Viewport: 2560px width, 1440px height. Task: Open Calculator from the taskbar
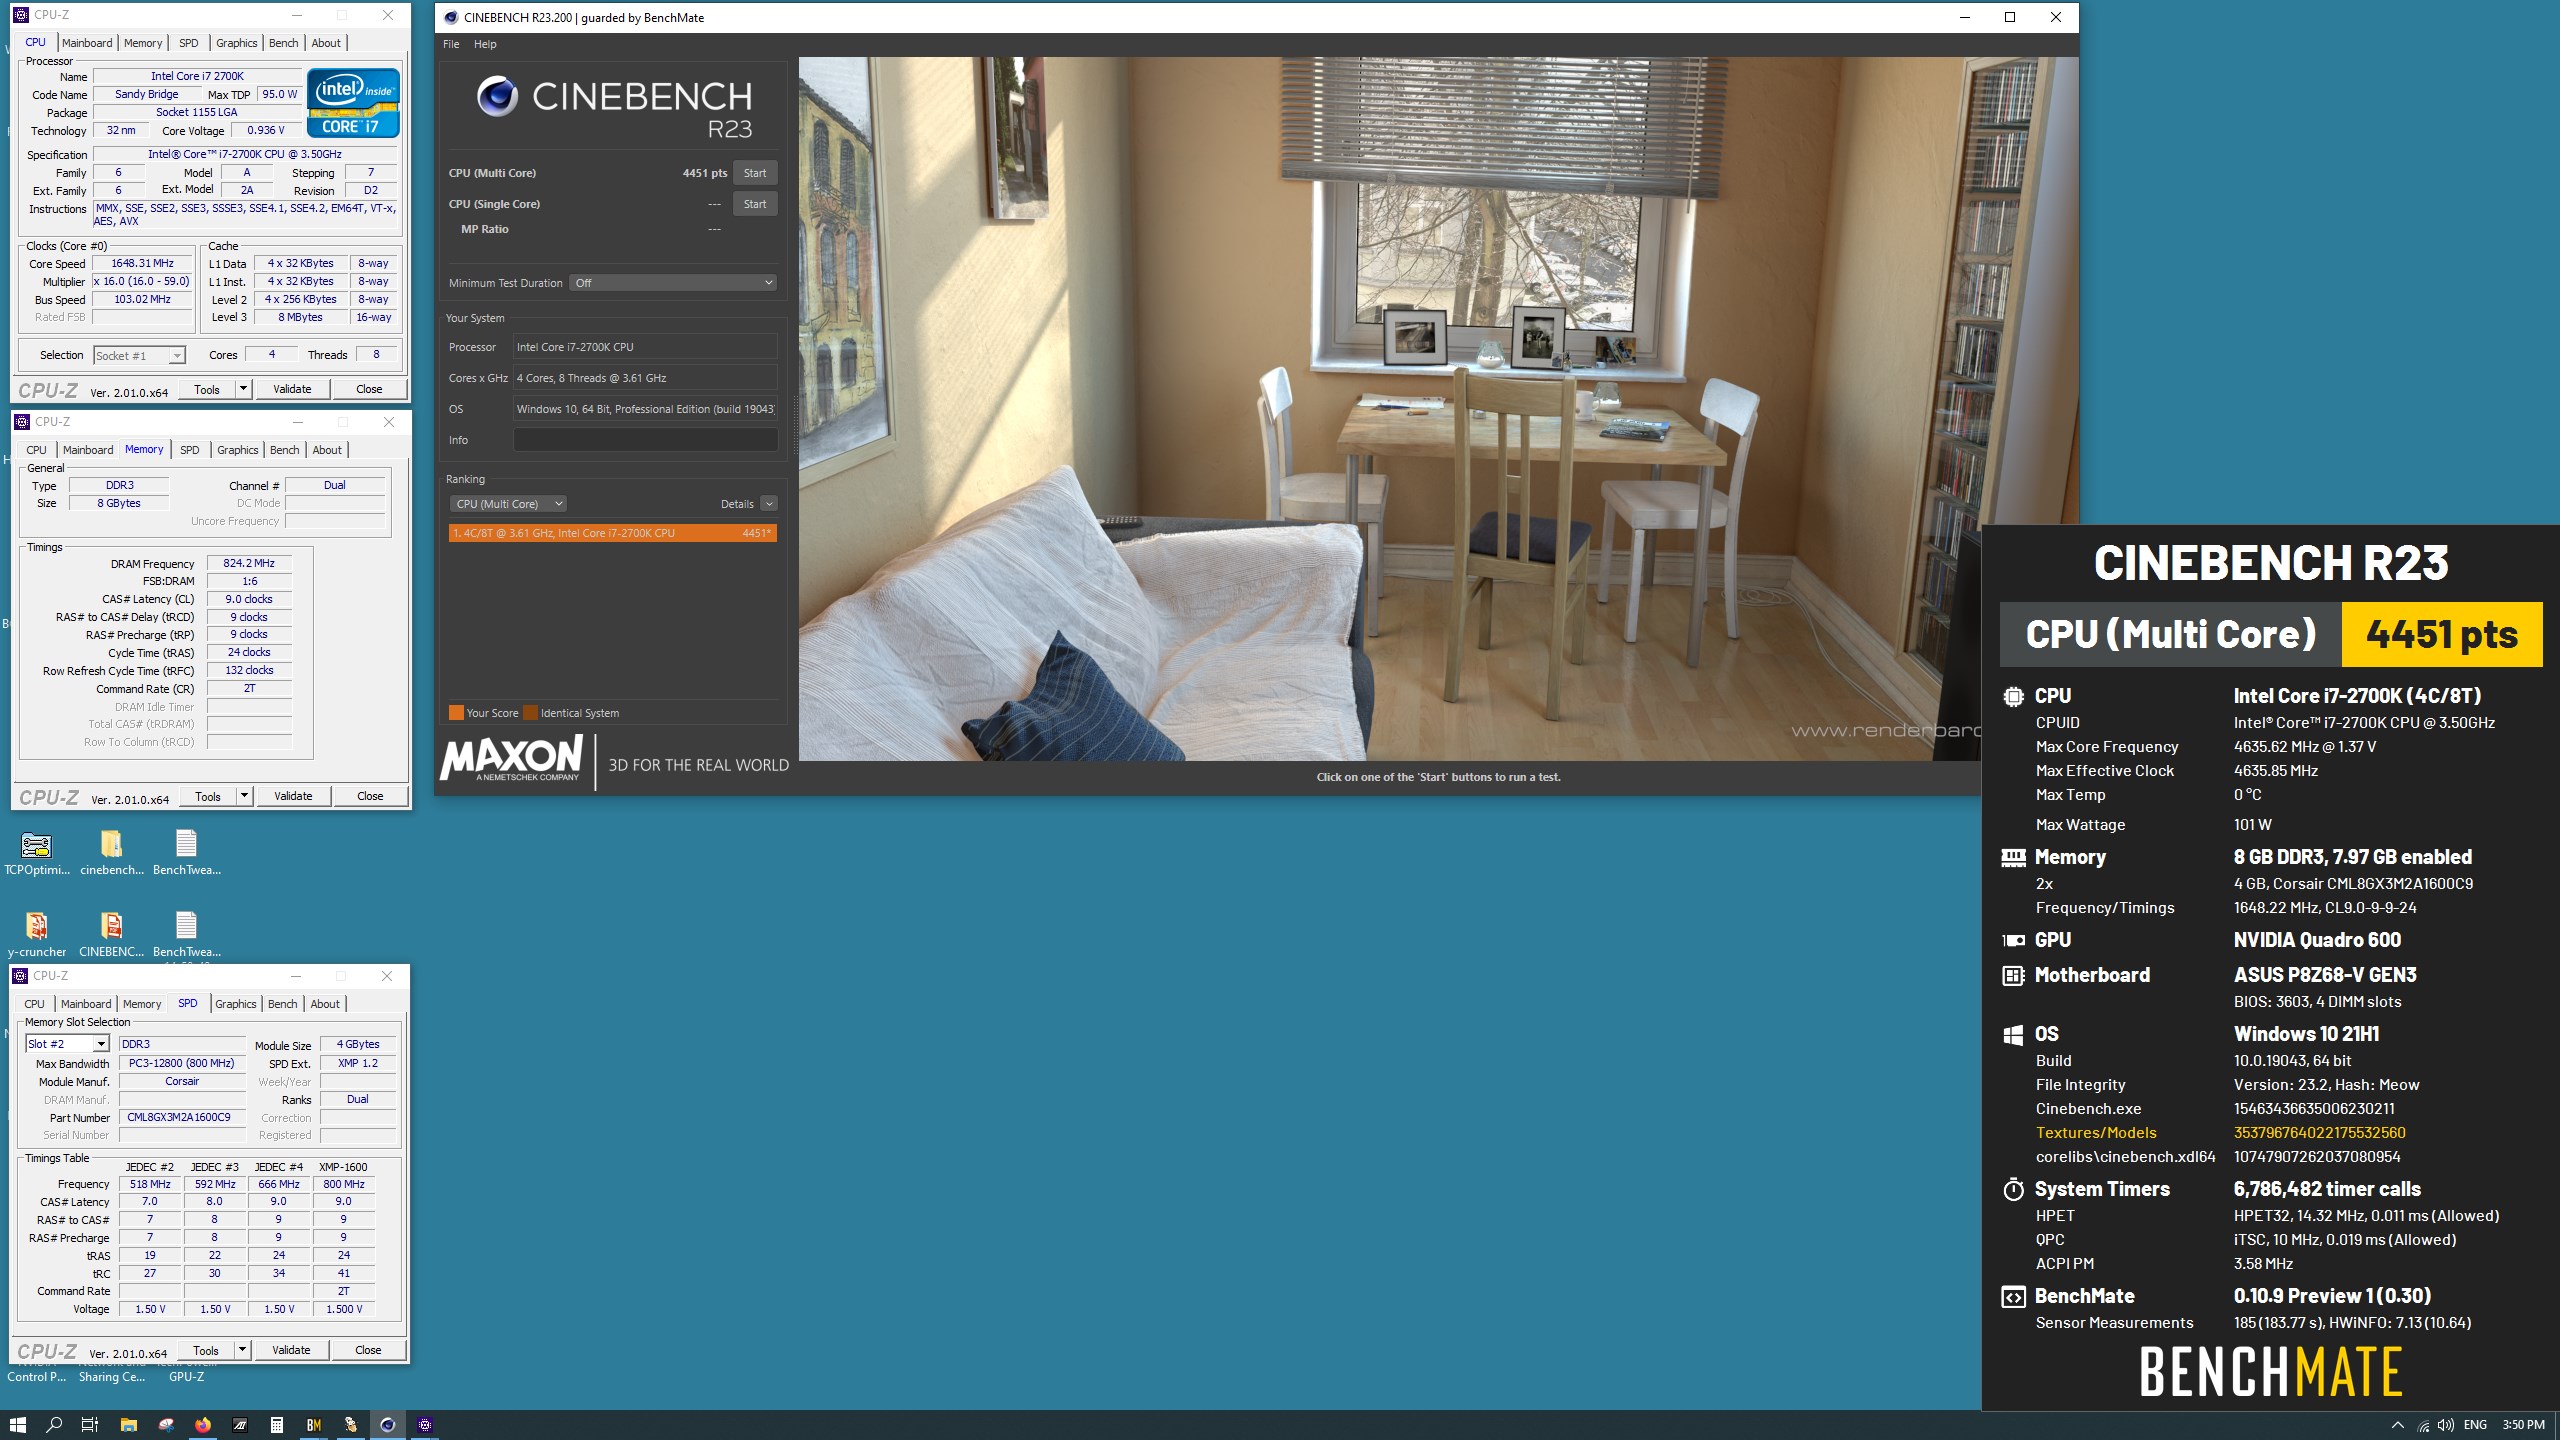[277, 1425]
